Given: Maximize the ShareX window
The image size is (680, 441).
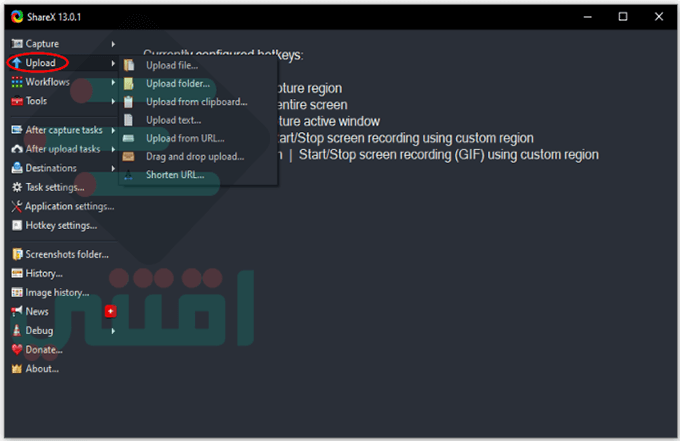Looking at the screenshot, I should [x=623, y=16].
